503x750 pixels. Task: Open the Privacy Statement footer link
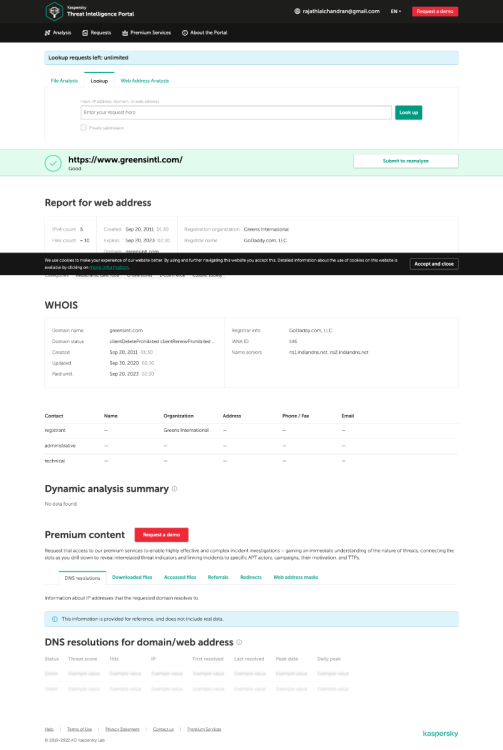click(x=122, y=729)
